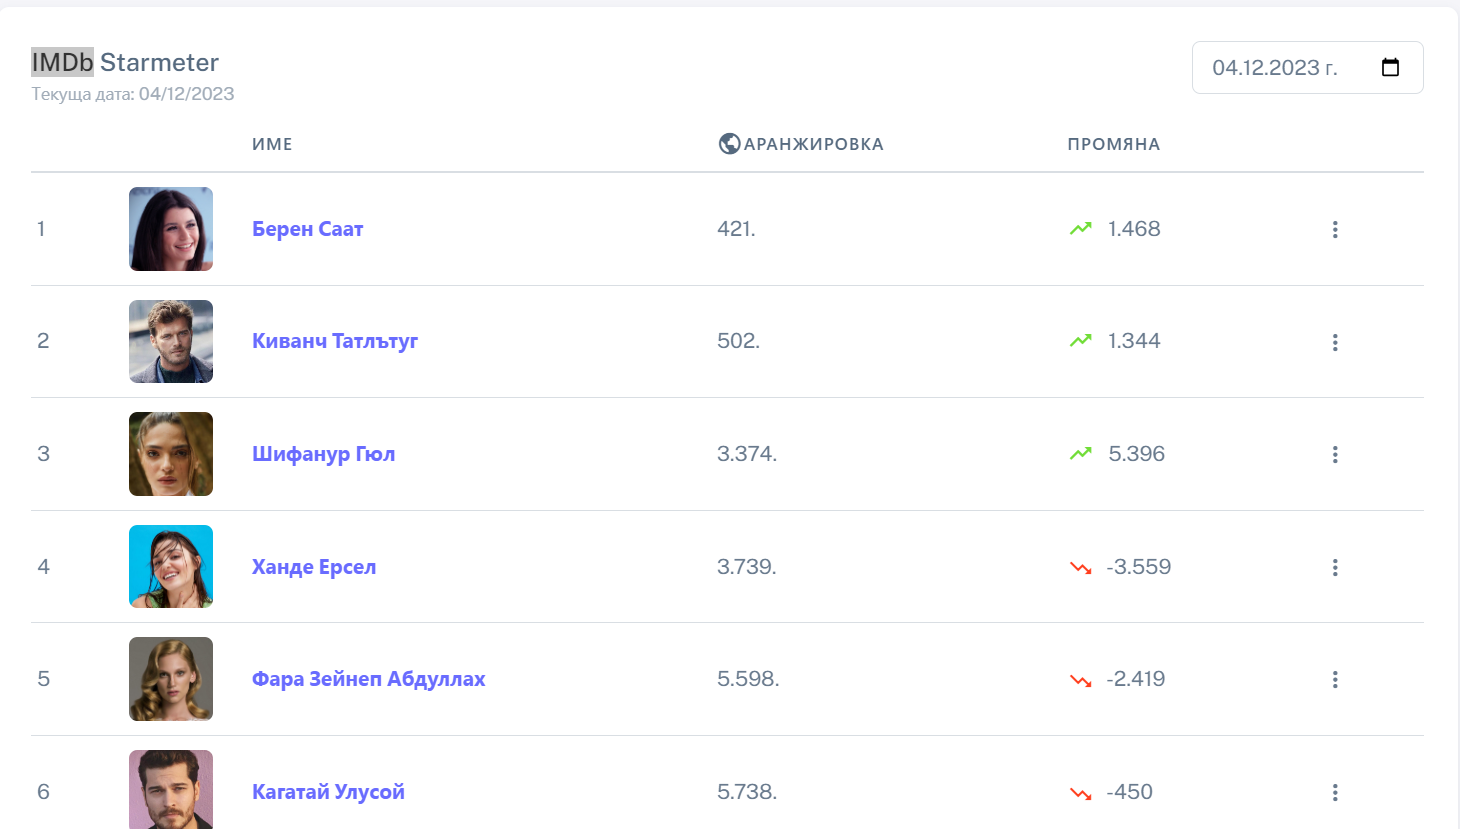Open three-dot menu for Кагатай Улусой row
Image resolution: width=1460 pixels, height=829 pixels.
point(1335,793)
